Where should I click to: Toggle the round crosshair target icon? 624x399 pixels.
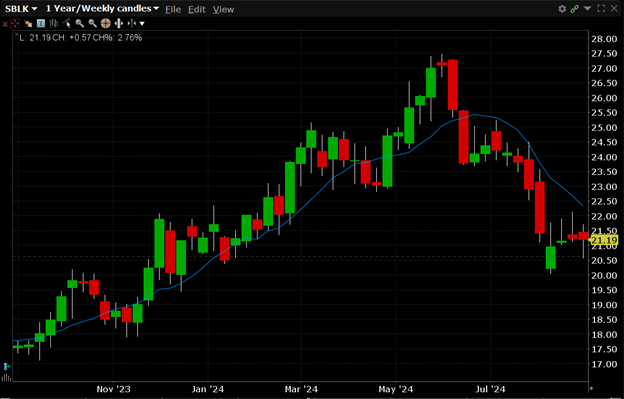105,23
